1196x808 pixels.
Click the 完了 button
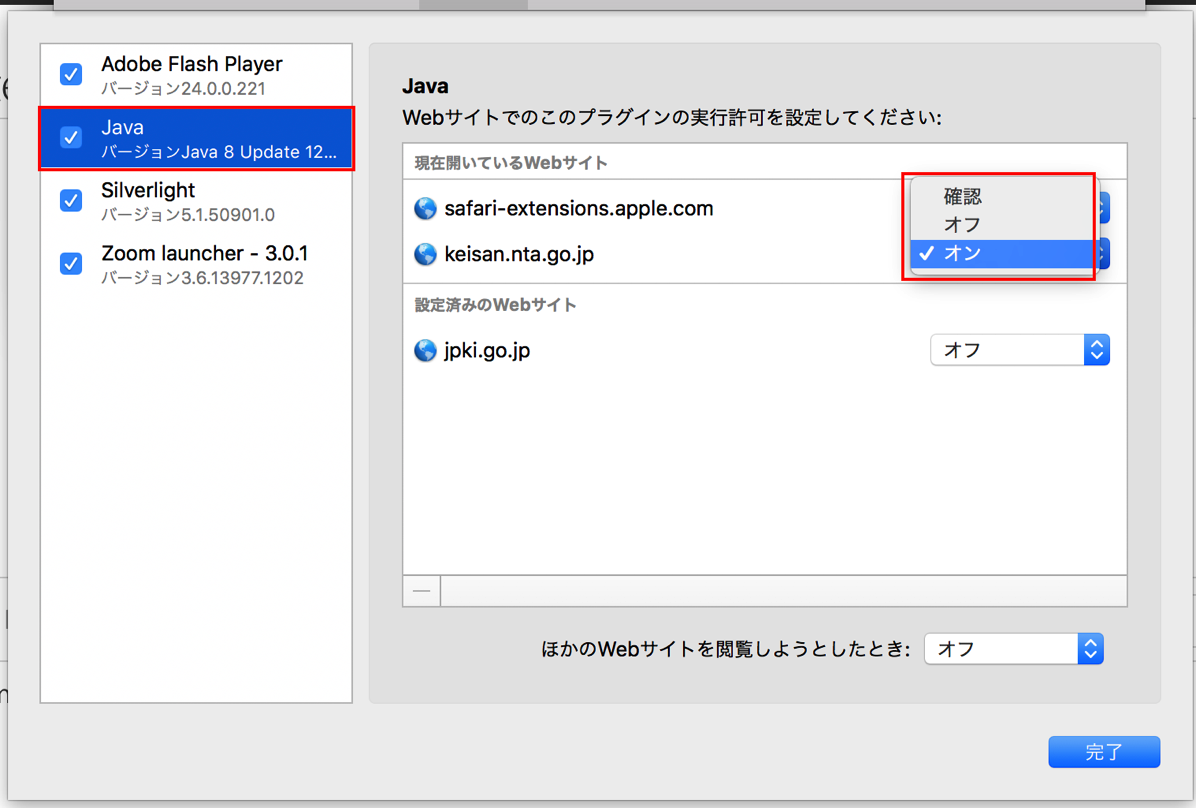pyautogui.click(x=1104, y=752)
